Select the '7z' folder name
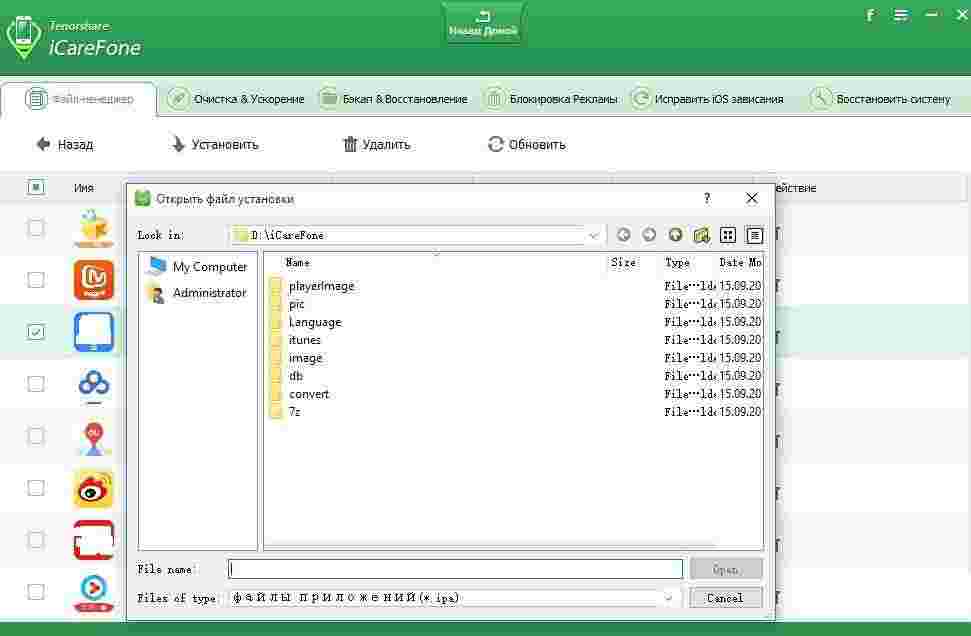The width and height of the screenshot is (971, 636). pyautogui.click(x=295, y=412)
